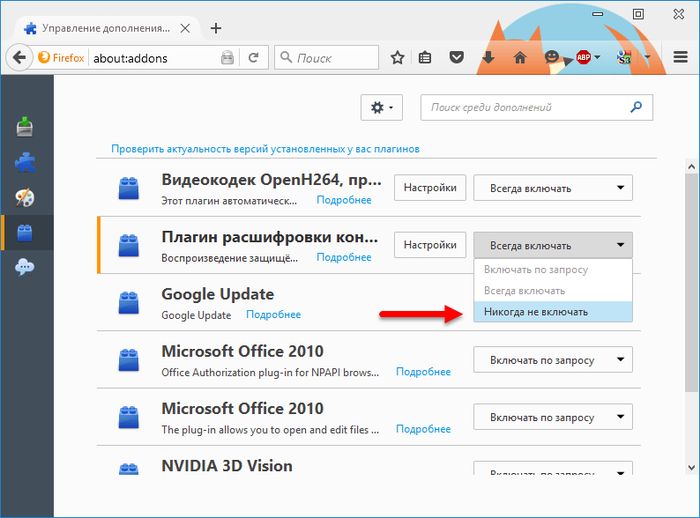Open 'Подробнее' for Office file editing plug-in

[x=423, y=429]
